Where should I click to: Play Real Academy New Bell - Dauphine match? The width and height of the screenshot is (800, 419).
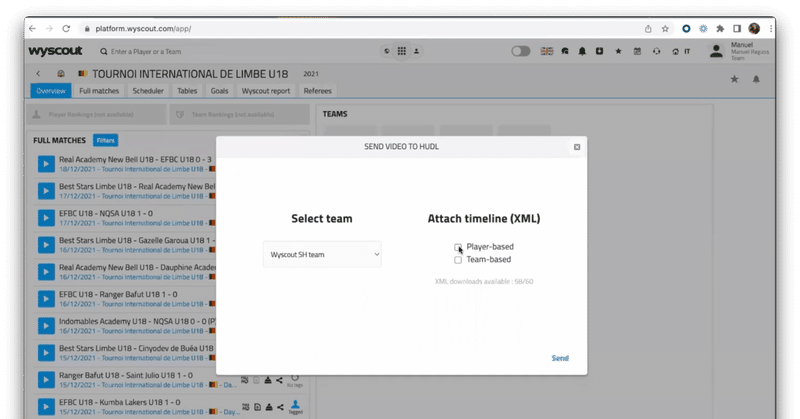(46, 272)
